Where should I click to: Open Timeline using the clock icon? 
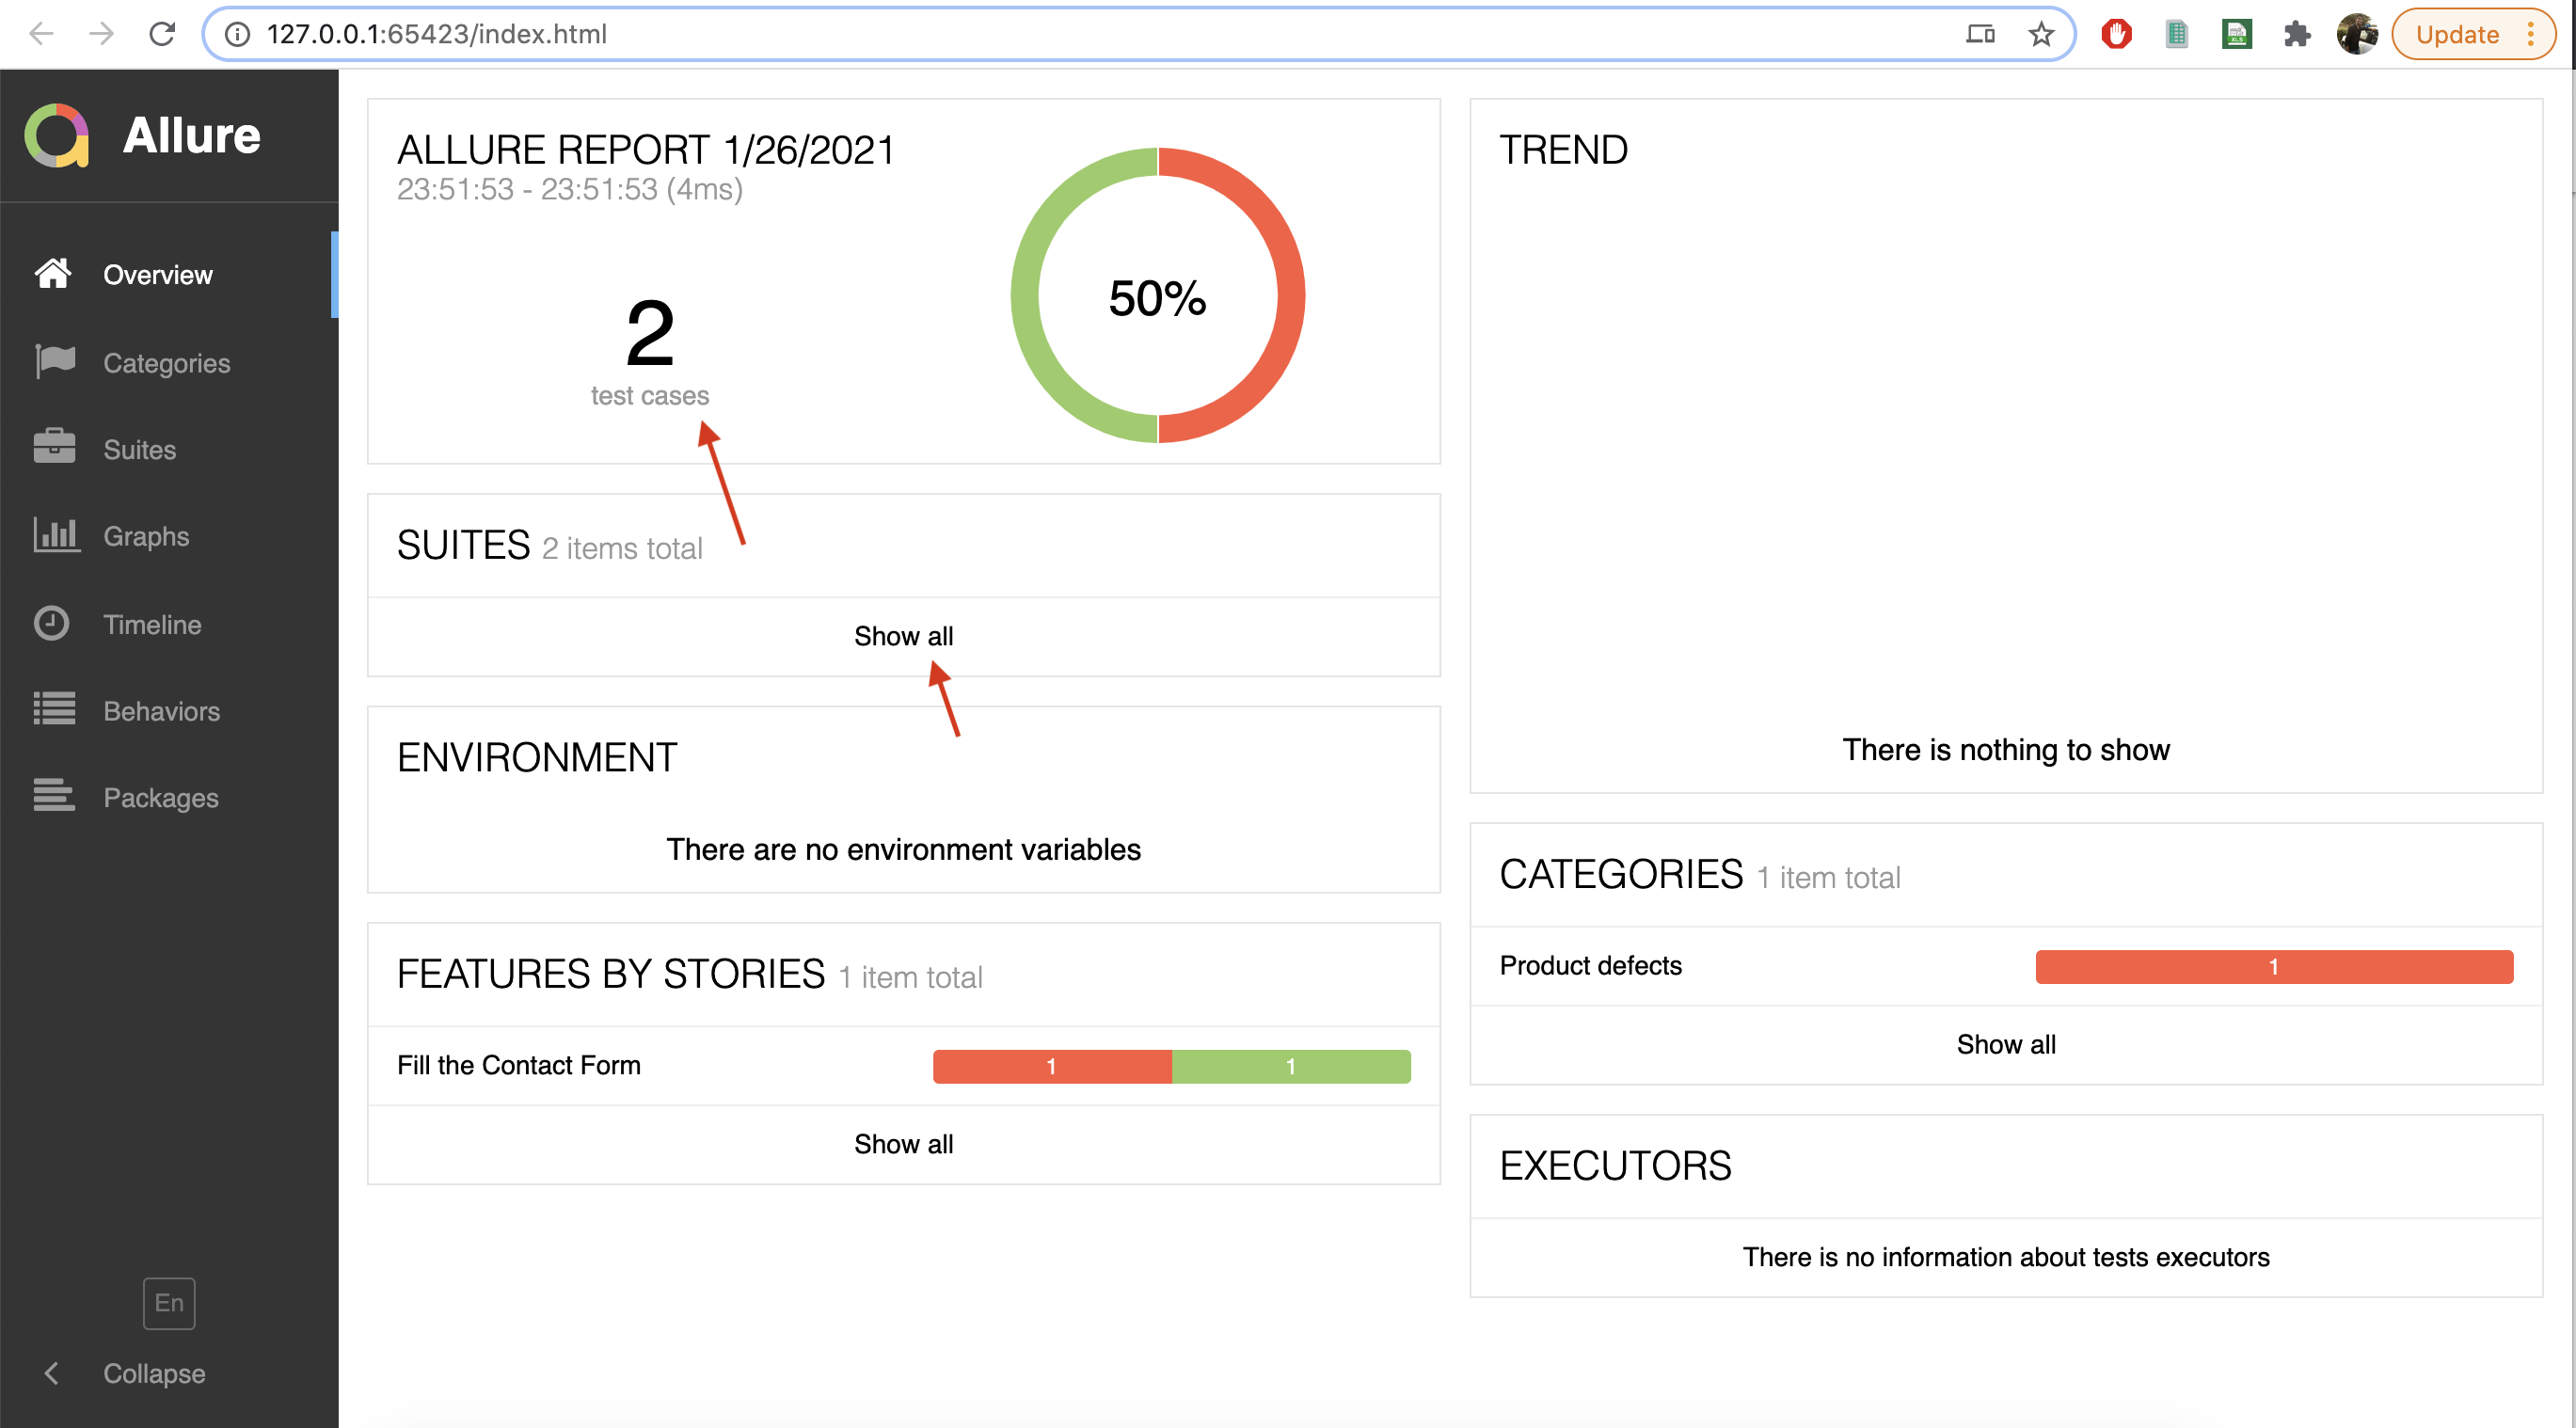tap(53, 622)
